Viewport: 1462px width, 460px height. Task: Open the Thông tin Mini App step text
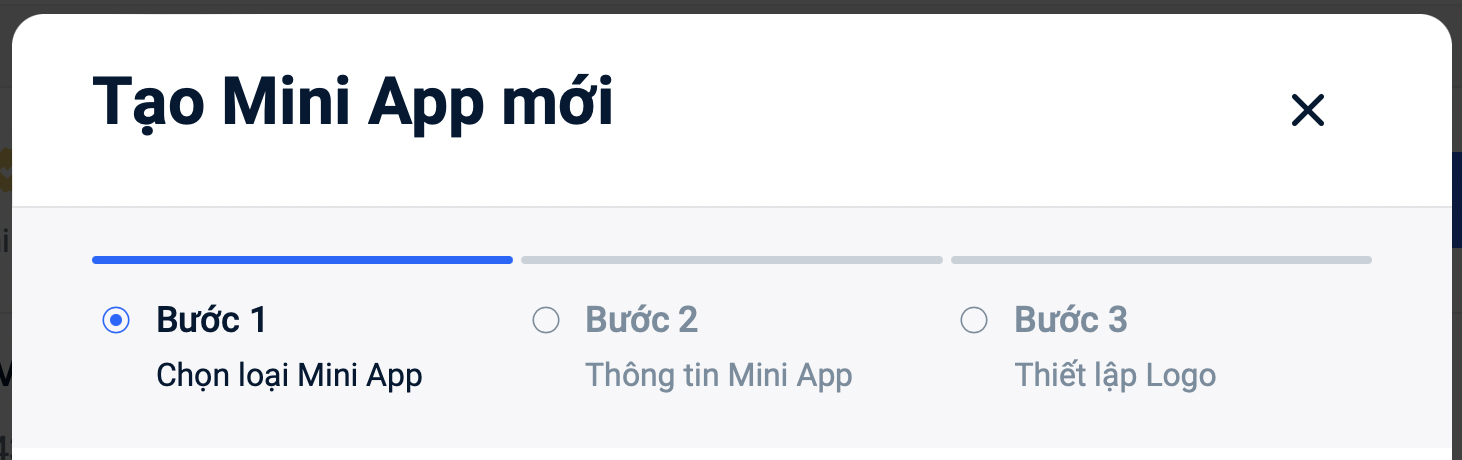pos(718,375)
